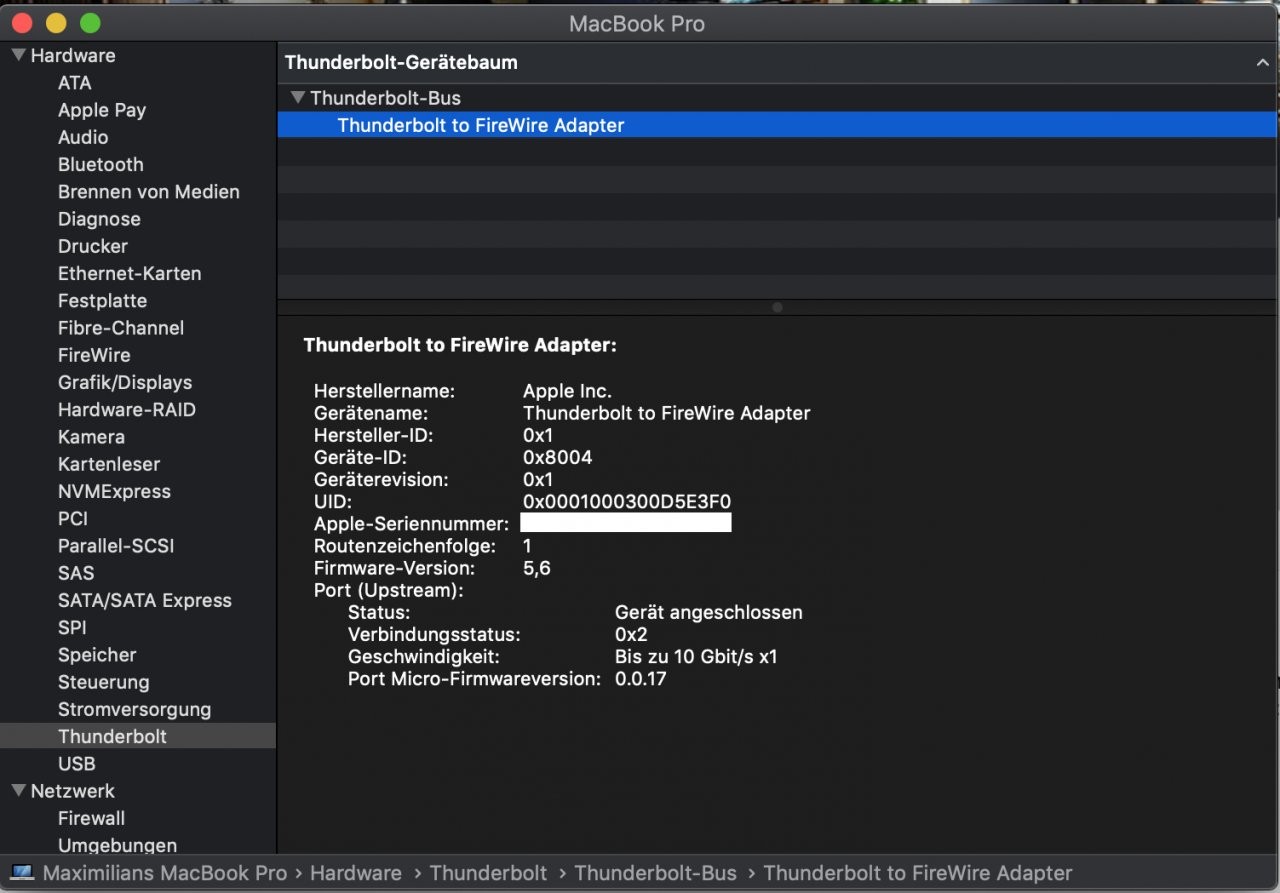Click Maximilians MacBook Pro in path bar
The width and height of the screenshot is (1280, 893).
(165, 873)
